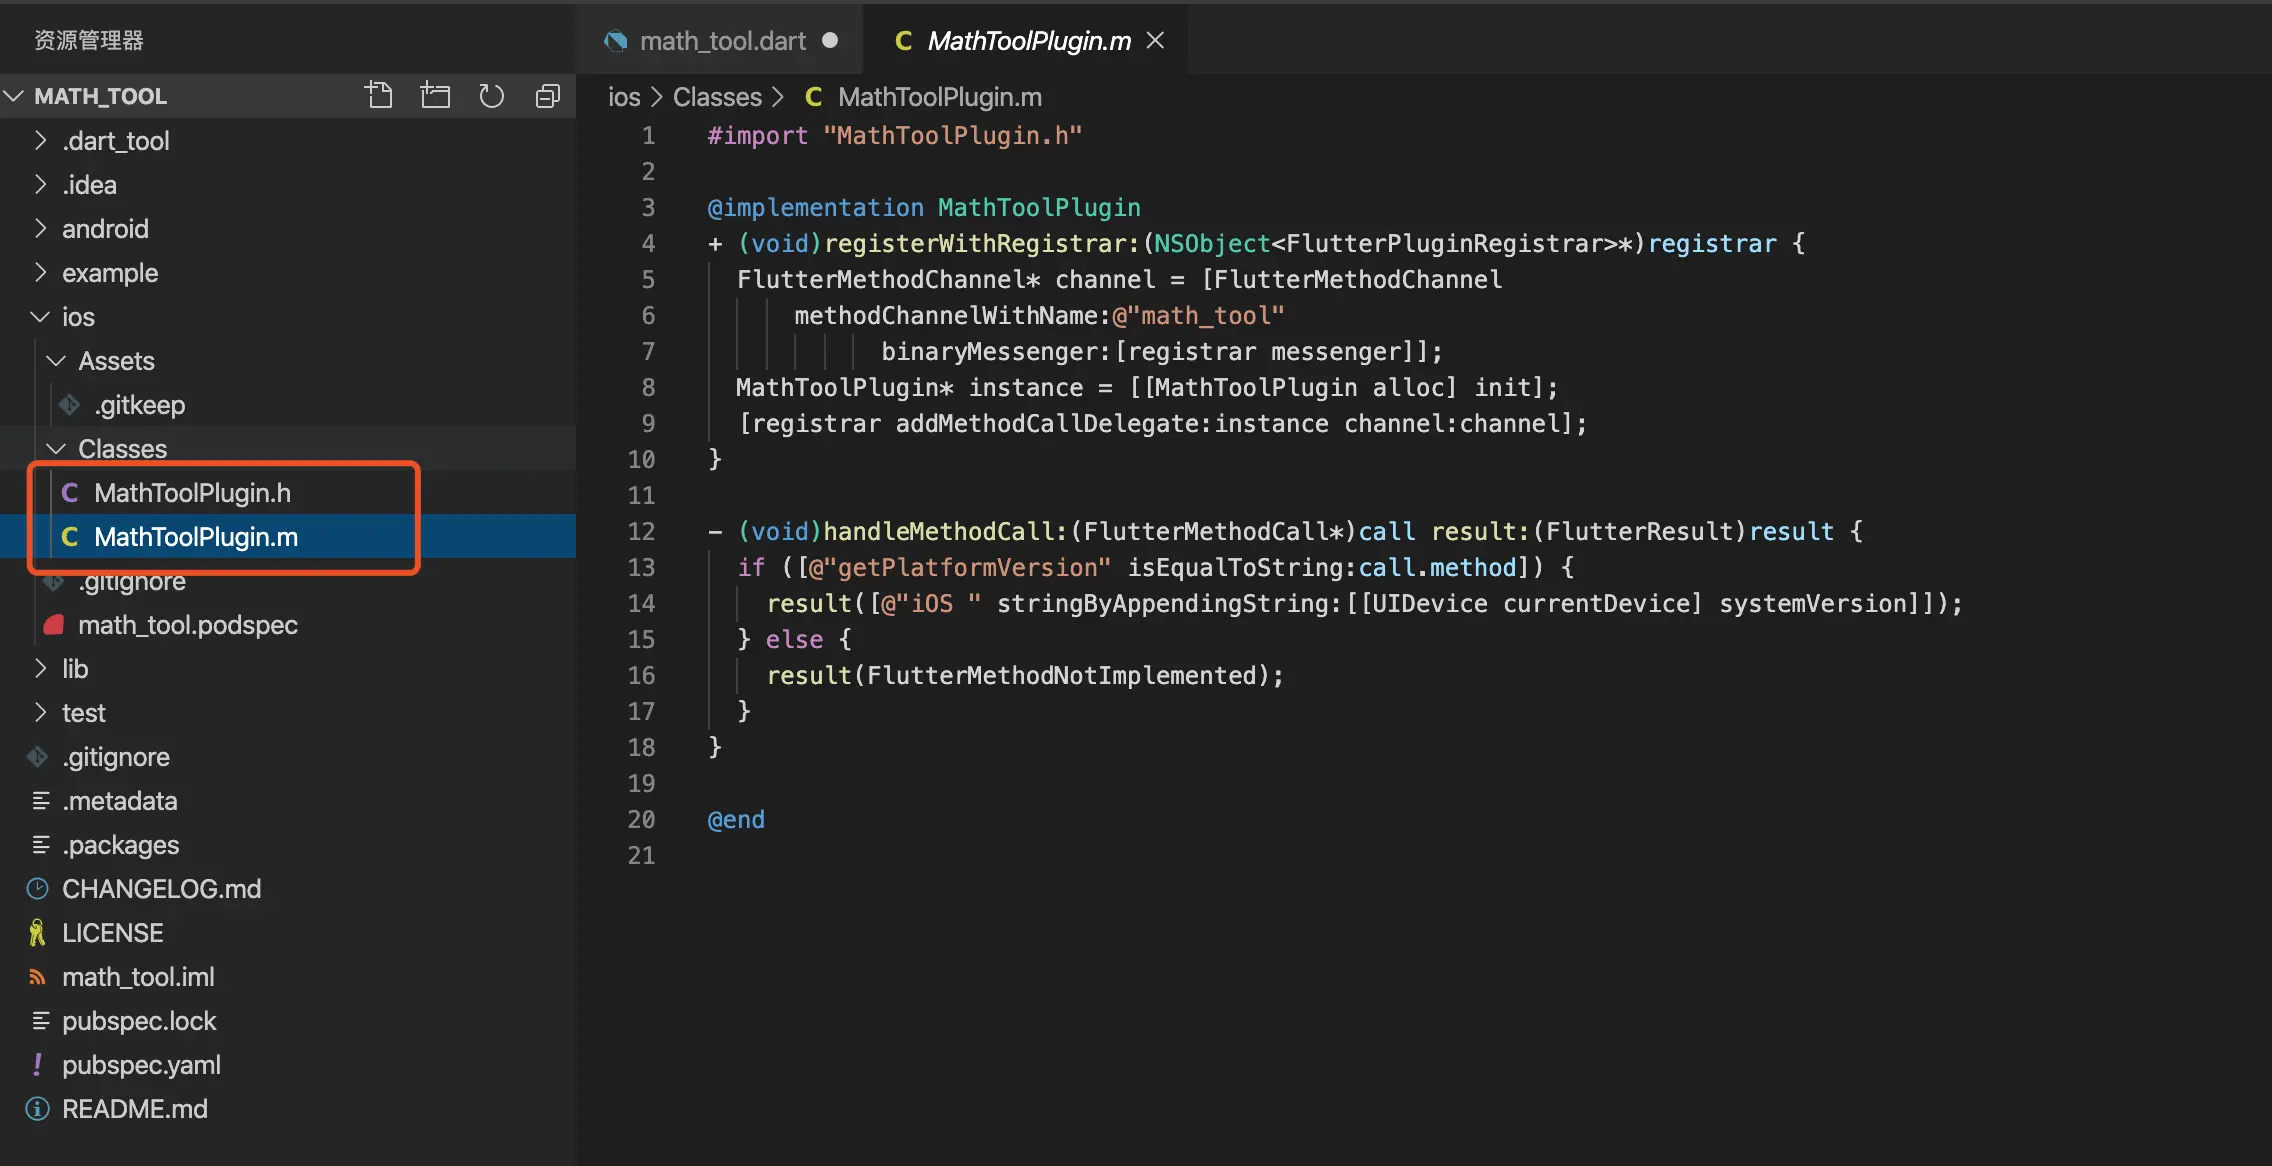Collapse the Classes folder
The height and width of the screenshot is (1166, 2272).
(122, 449)
